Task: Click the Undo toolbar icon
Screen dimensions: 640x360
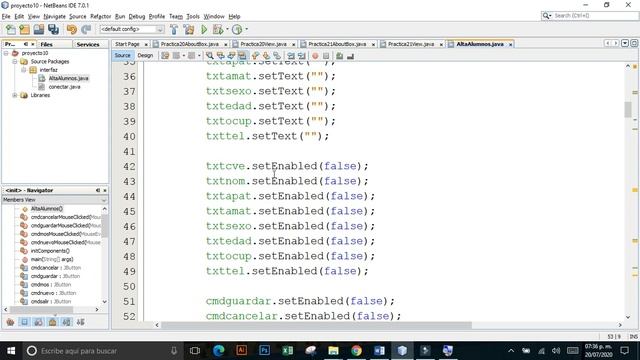Action: tap(71, 29)
